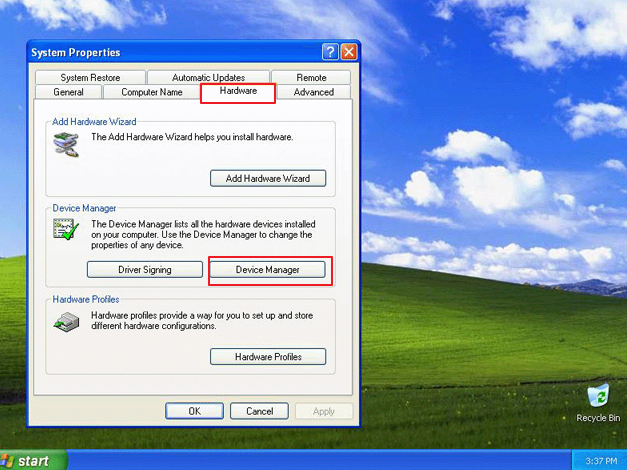Select the Hardware tab
Viewport: 627px width, 470px height.
tap(238, 91)
